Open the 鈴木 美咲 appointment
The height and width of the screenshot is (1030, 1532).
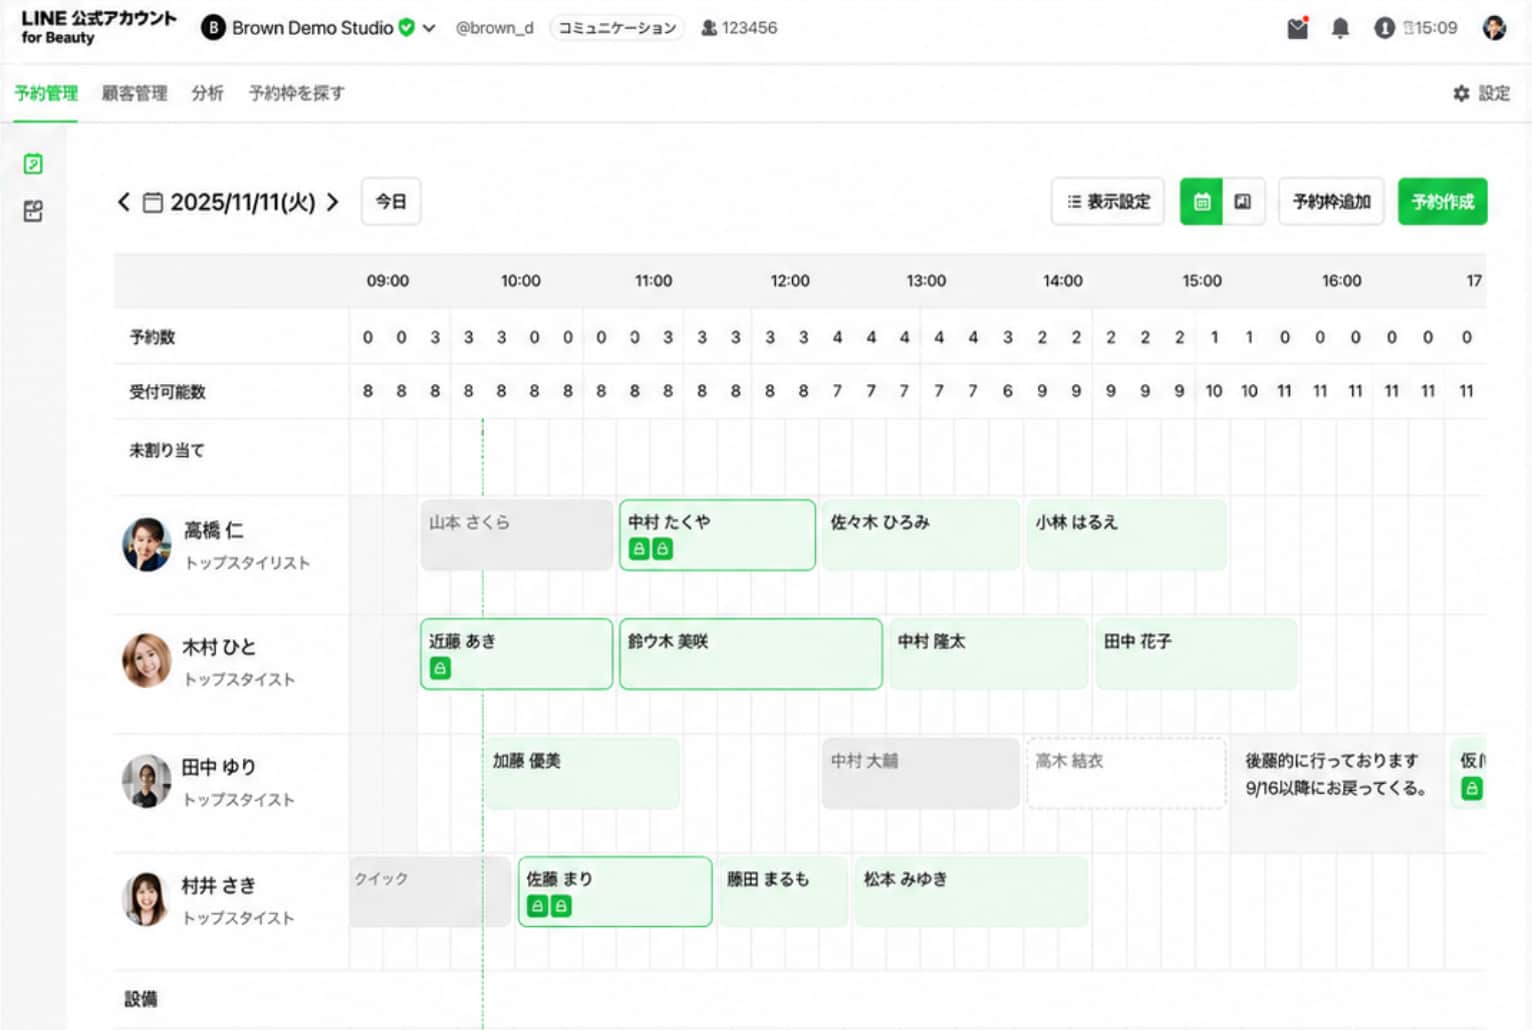750,654
